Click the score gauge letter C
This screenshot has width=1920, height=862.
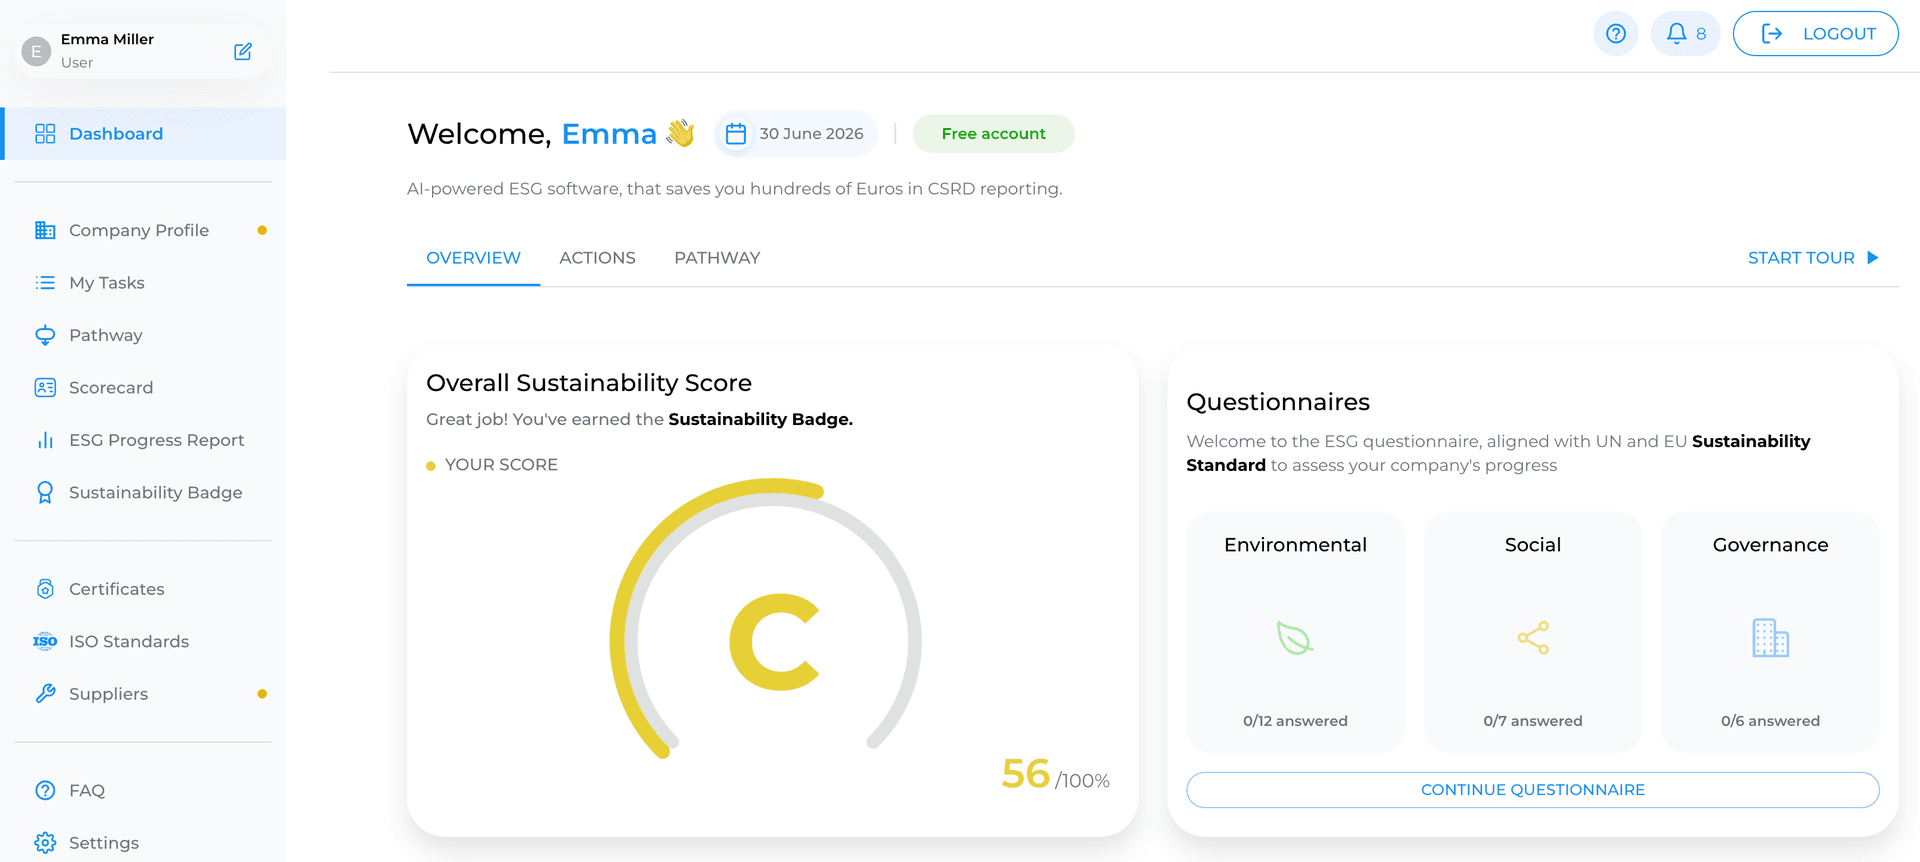point(774,641)
